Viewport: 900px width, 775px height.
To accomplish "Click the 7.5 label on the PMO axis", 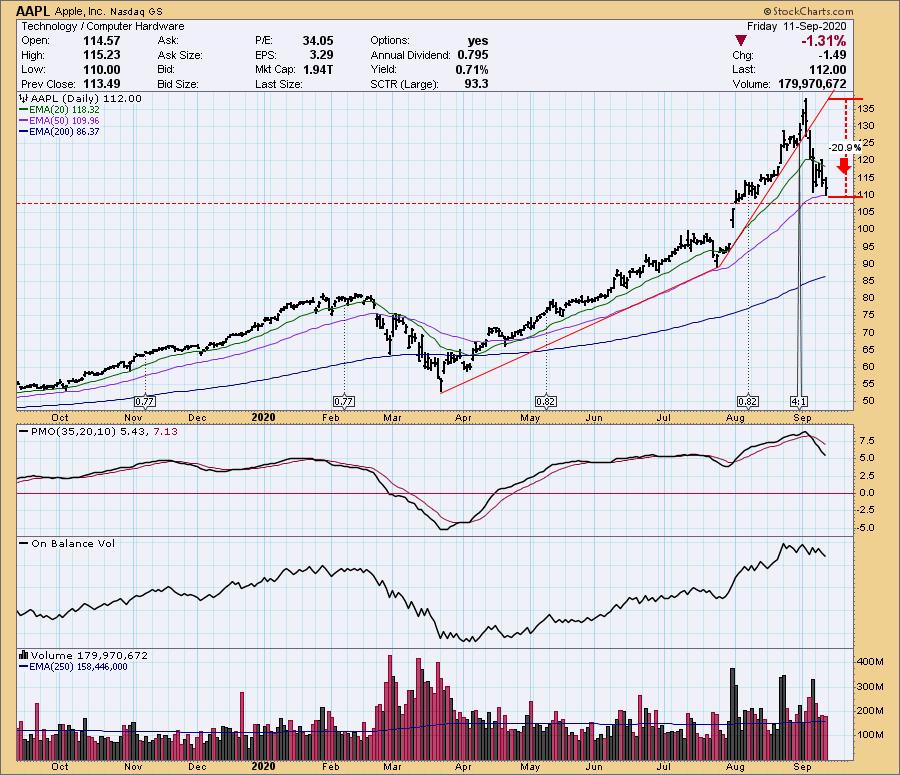I will 867,441.
